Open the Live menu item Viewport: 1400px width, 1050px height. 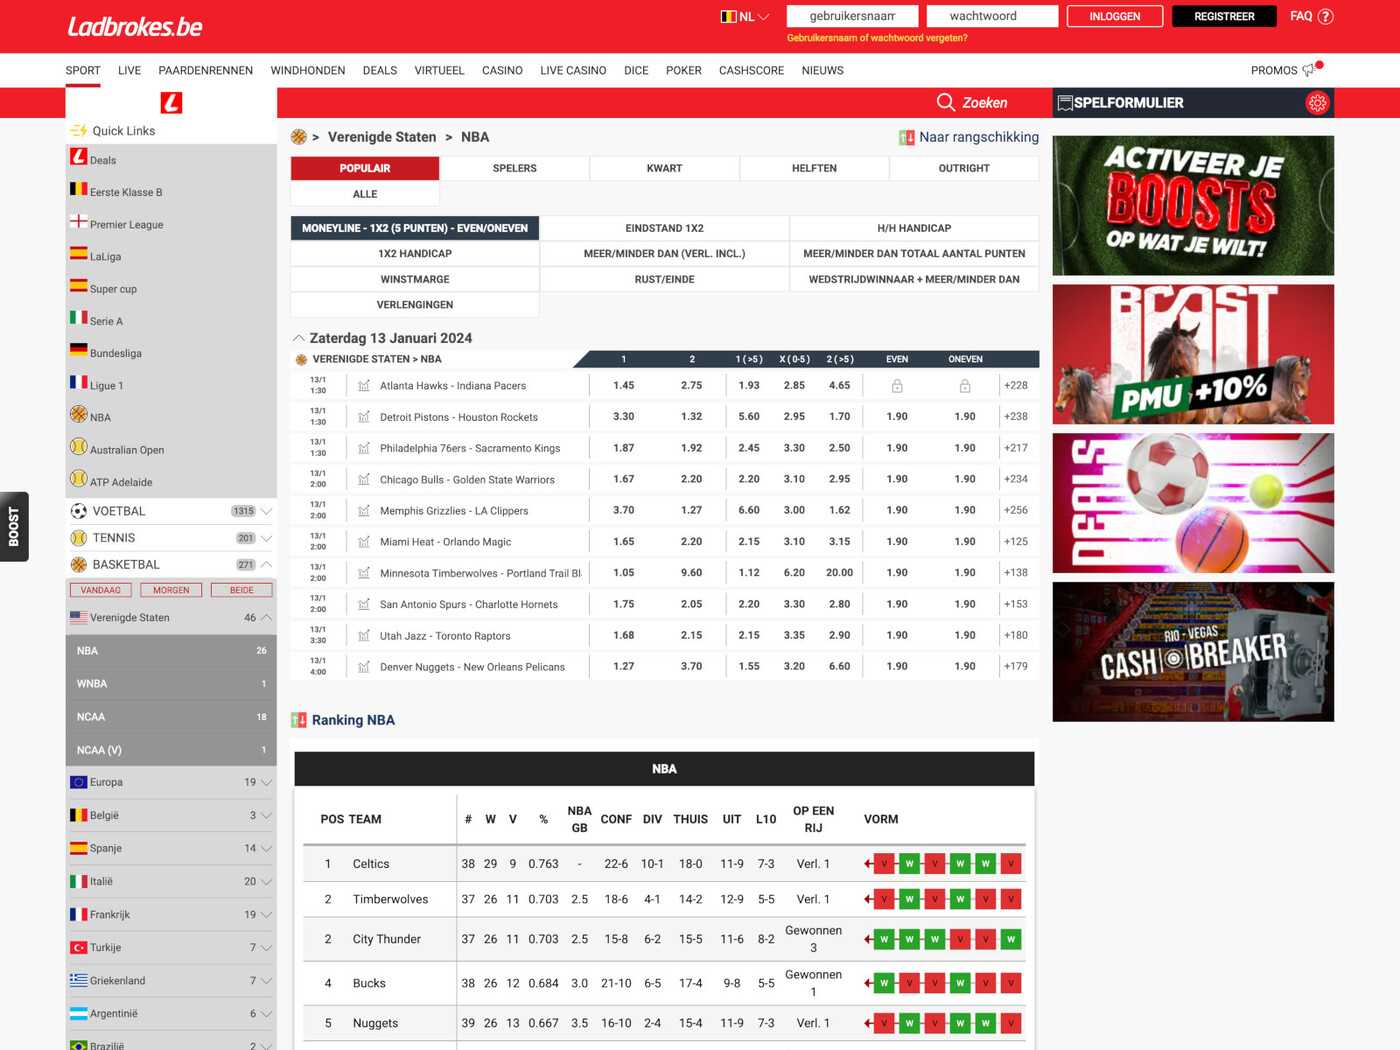(x=129, y=70)
